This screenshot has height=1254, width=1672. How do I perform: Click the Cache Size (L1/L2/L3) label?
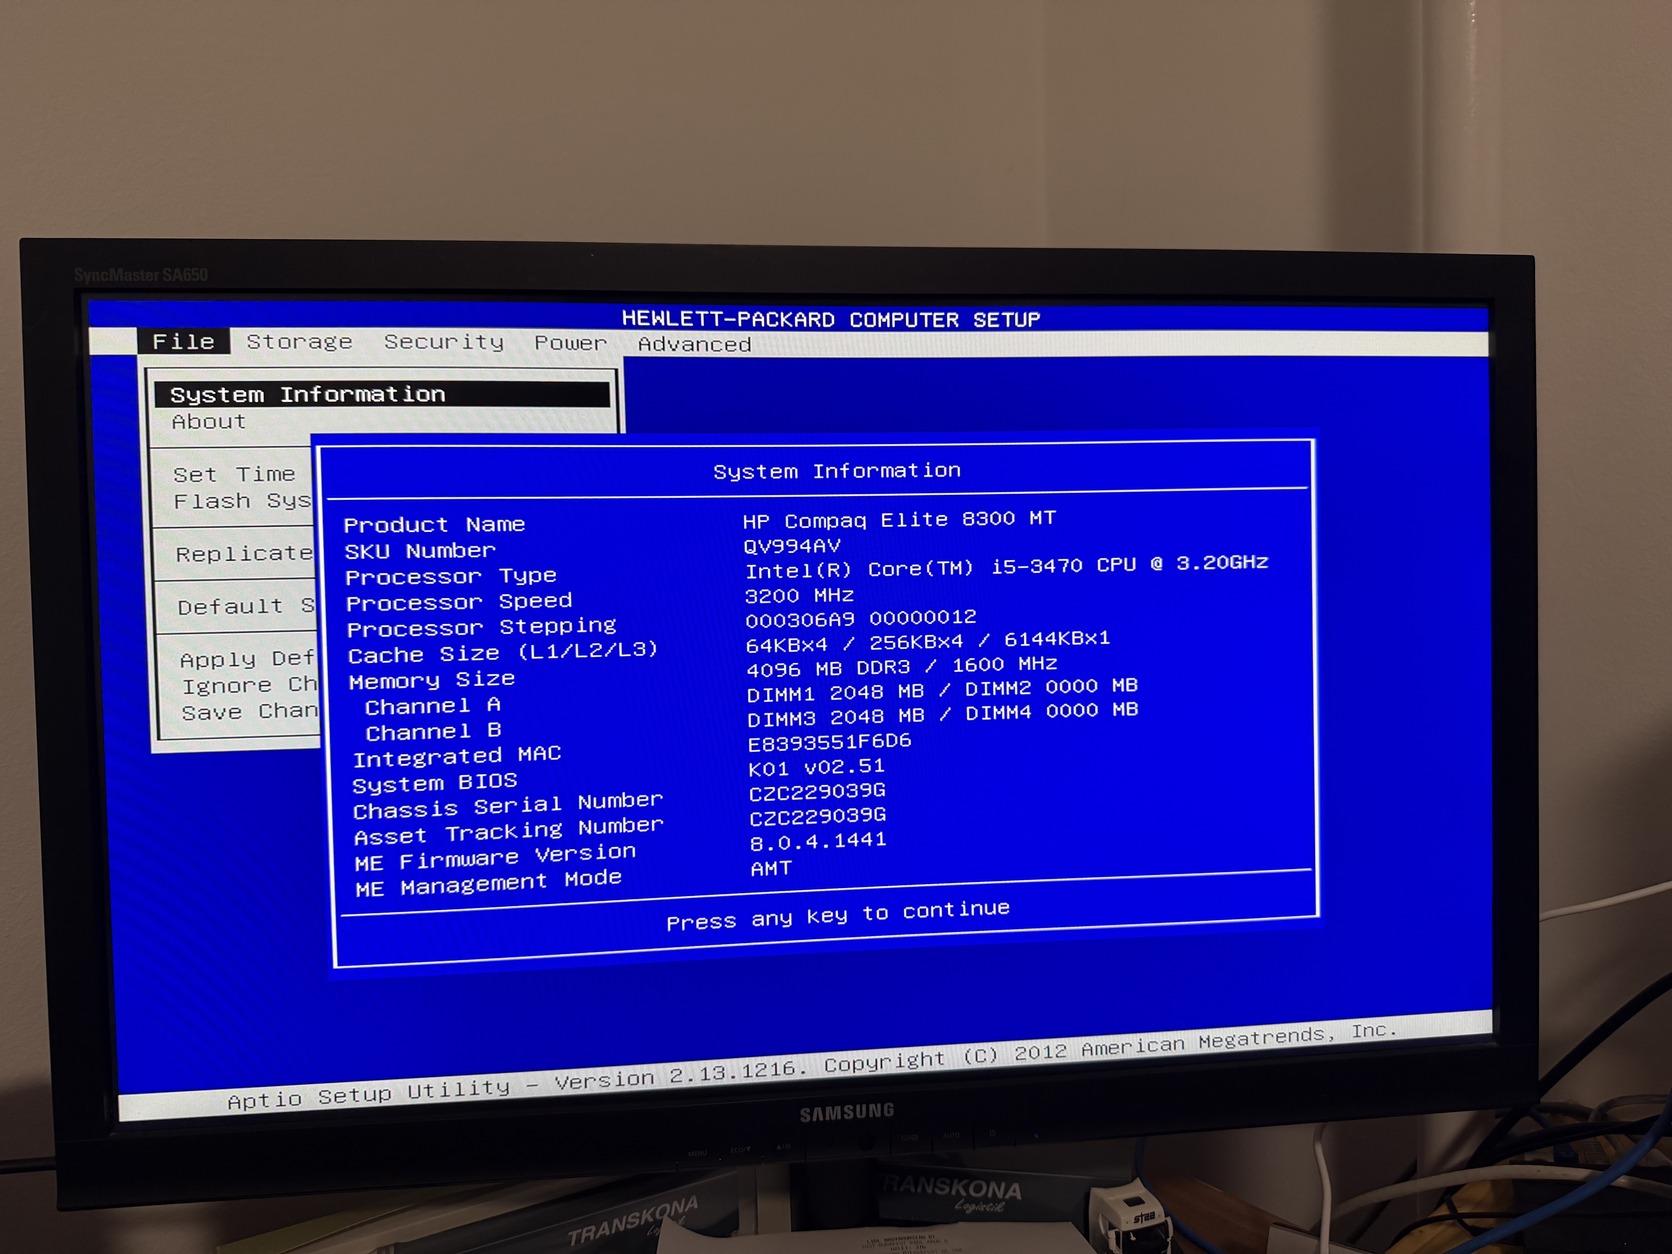pyautogui.click(x=503, y=652)
